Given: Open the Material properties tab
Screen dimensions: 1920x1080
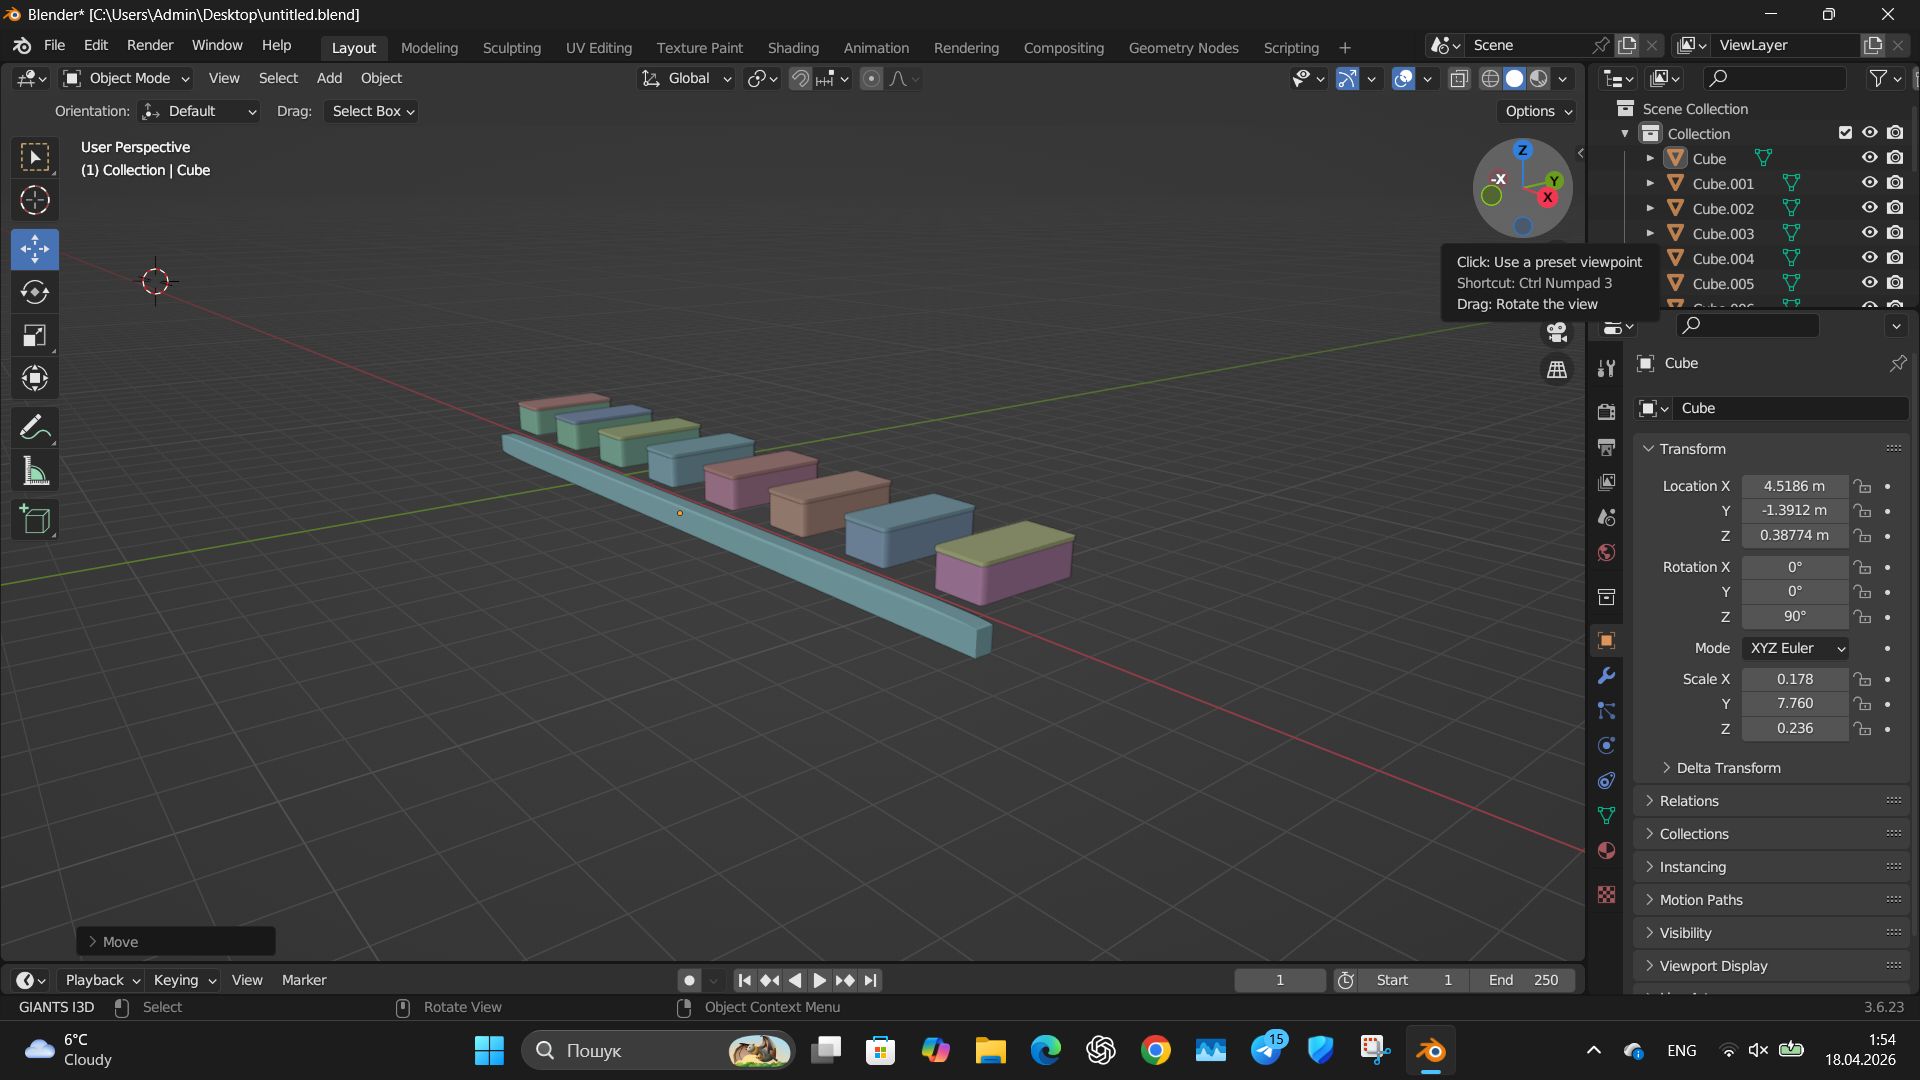Looking at the screenshot, I should tap(1607, 851).
